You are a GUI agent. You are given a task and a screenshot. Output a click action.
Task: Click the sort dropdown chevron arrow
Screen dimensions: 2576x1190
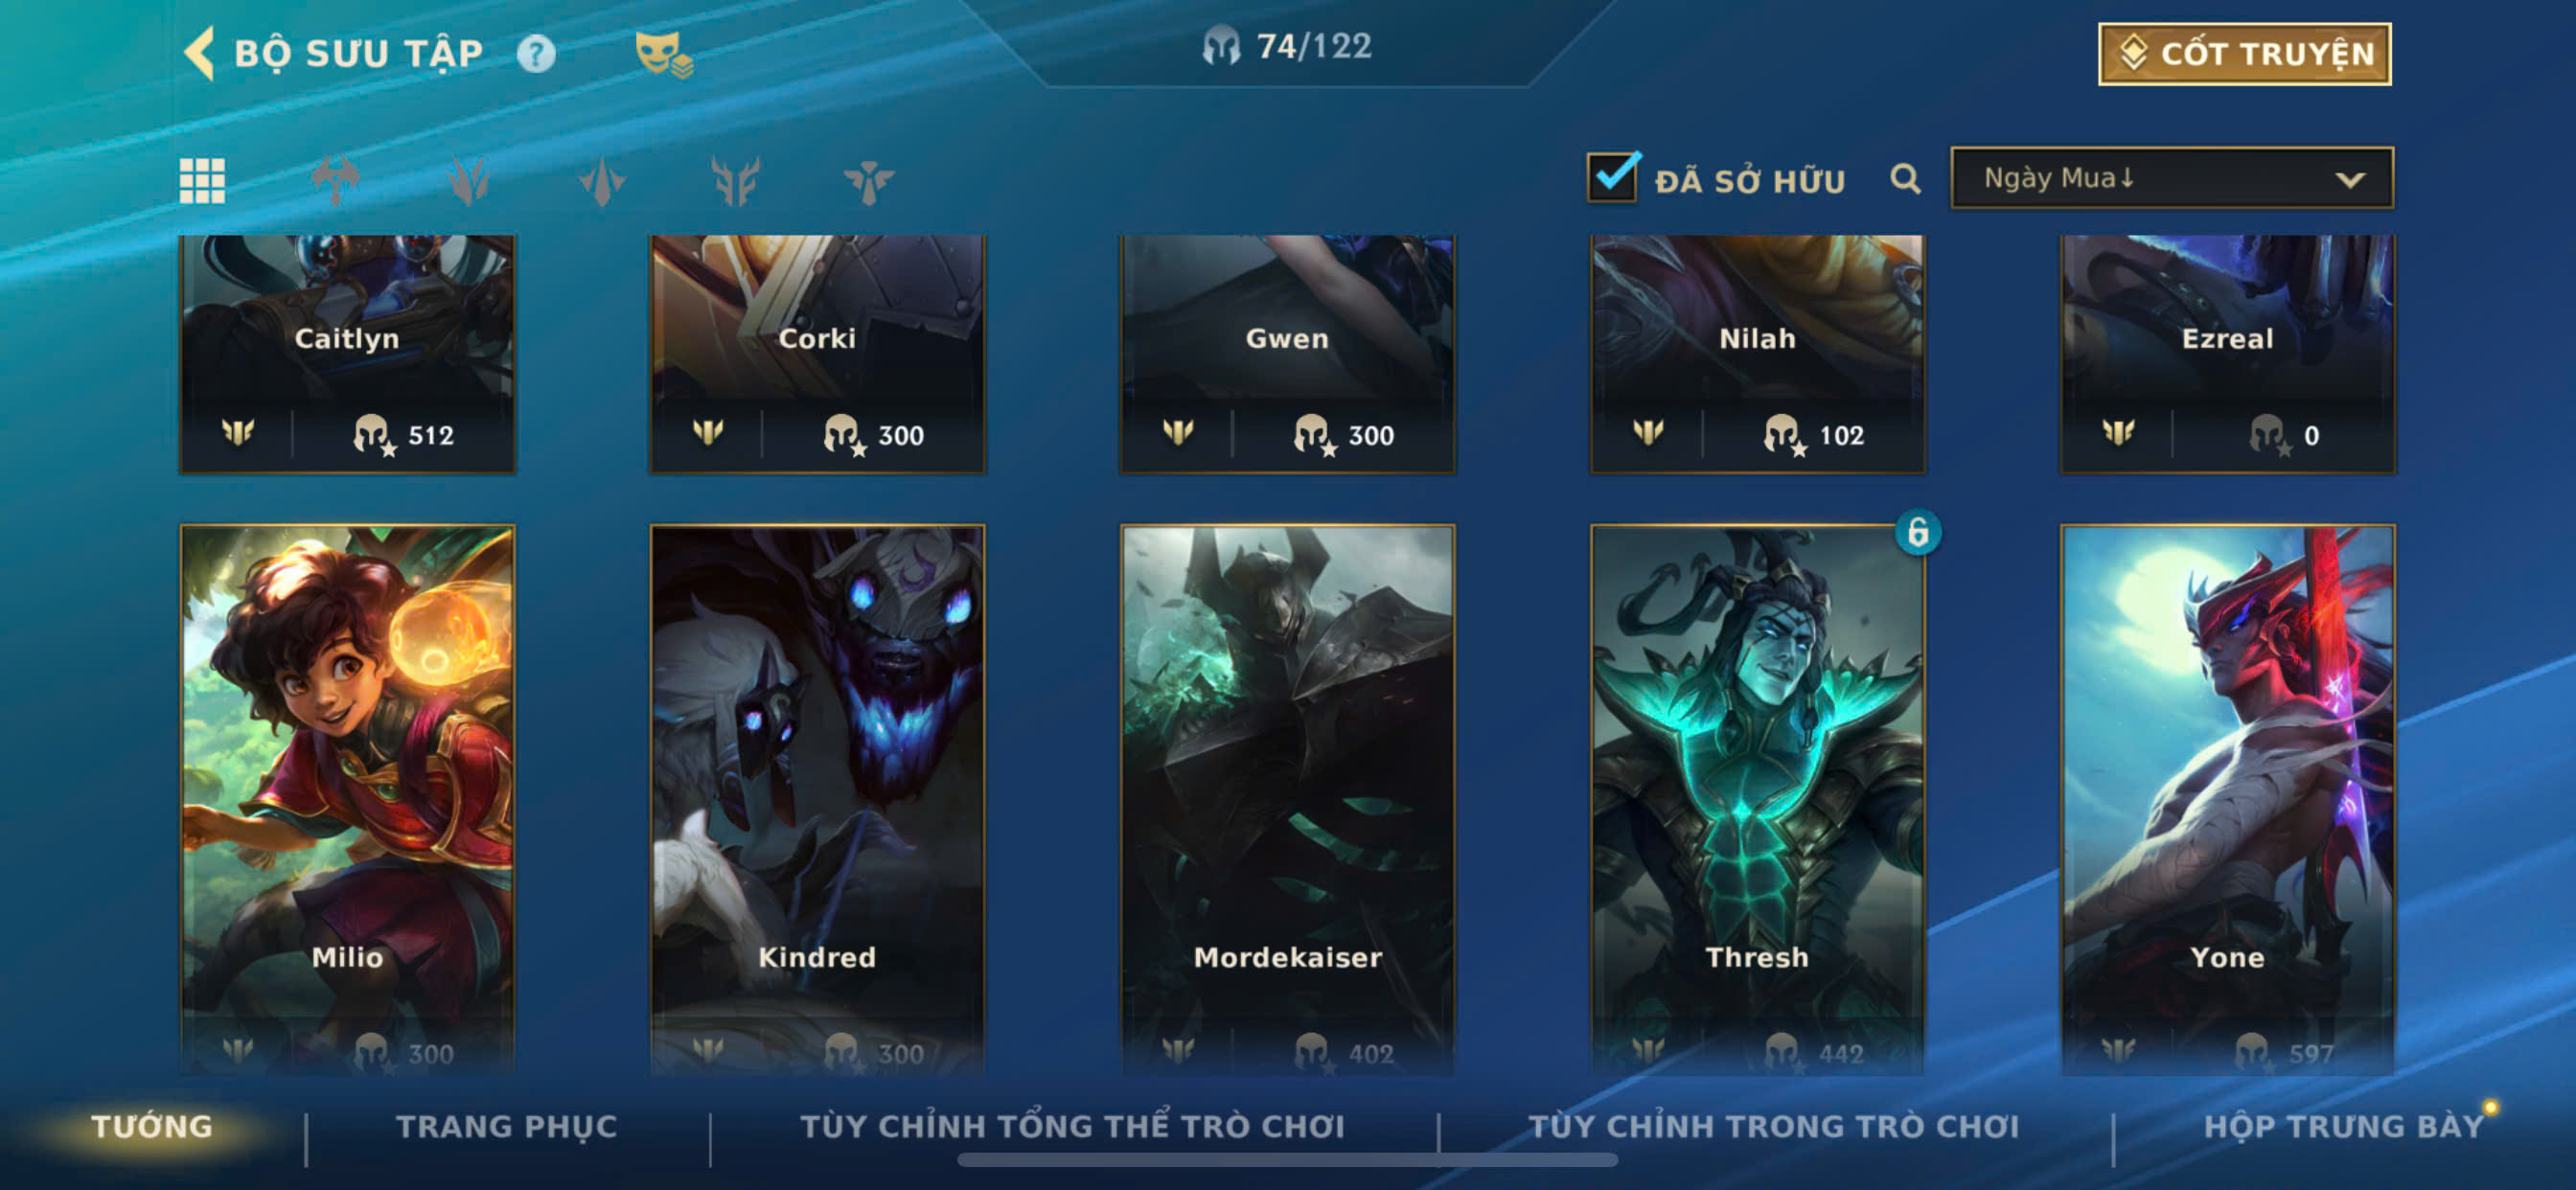(x=2350, y=180)
